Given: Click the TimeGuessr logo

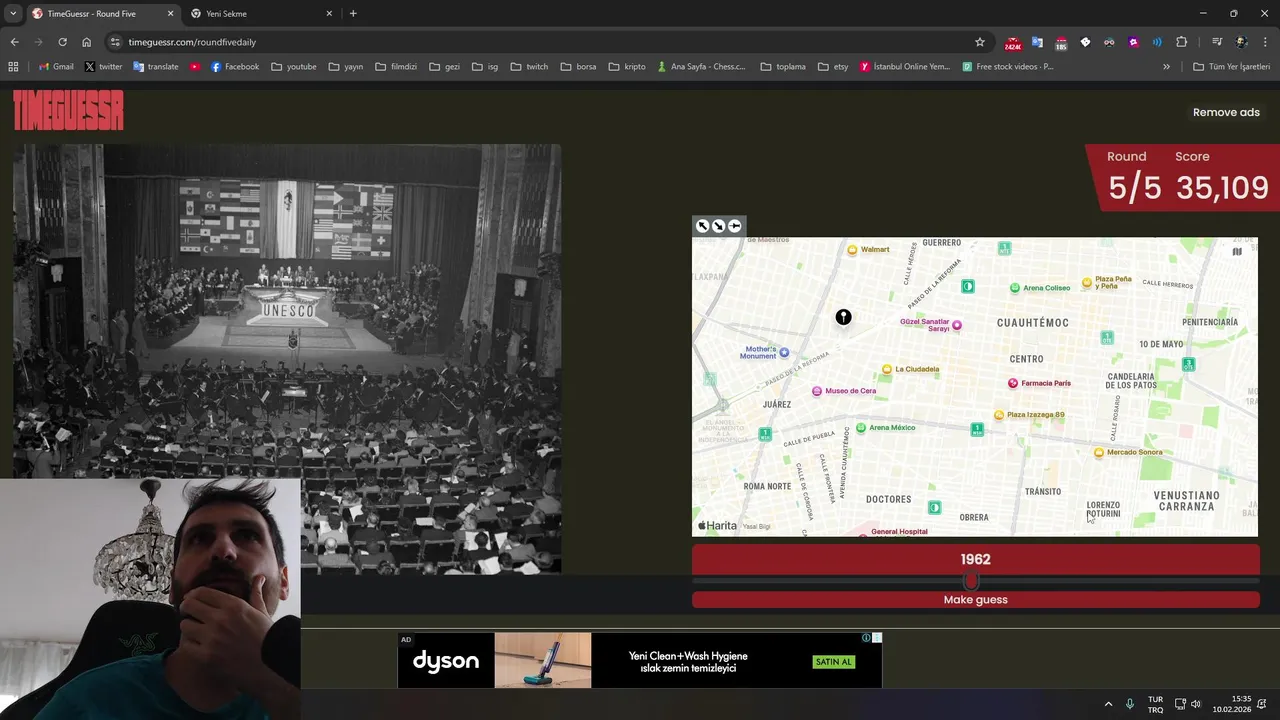Looking at the screenshot, I should point(68,110).
